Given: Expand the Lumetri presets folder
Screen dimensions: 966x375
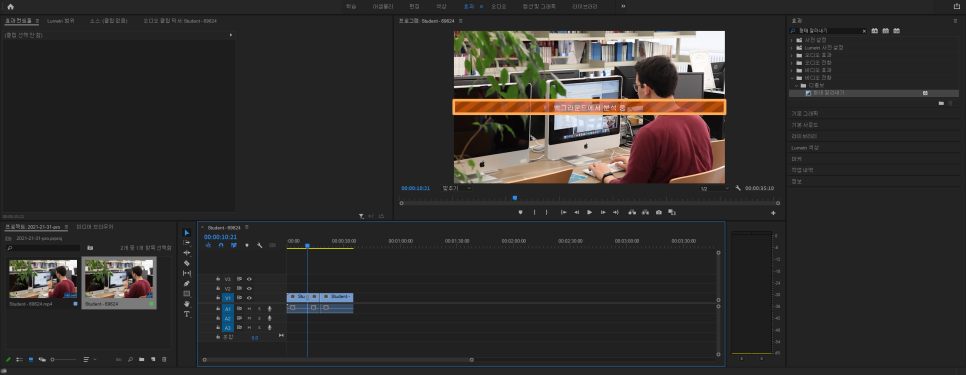Looking at the screenshot, I should click(x=792, y=47).
